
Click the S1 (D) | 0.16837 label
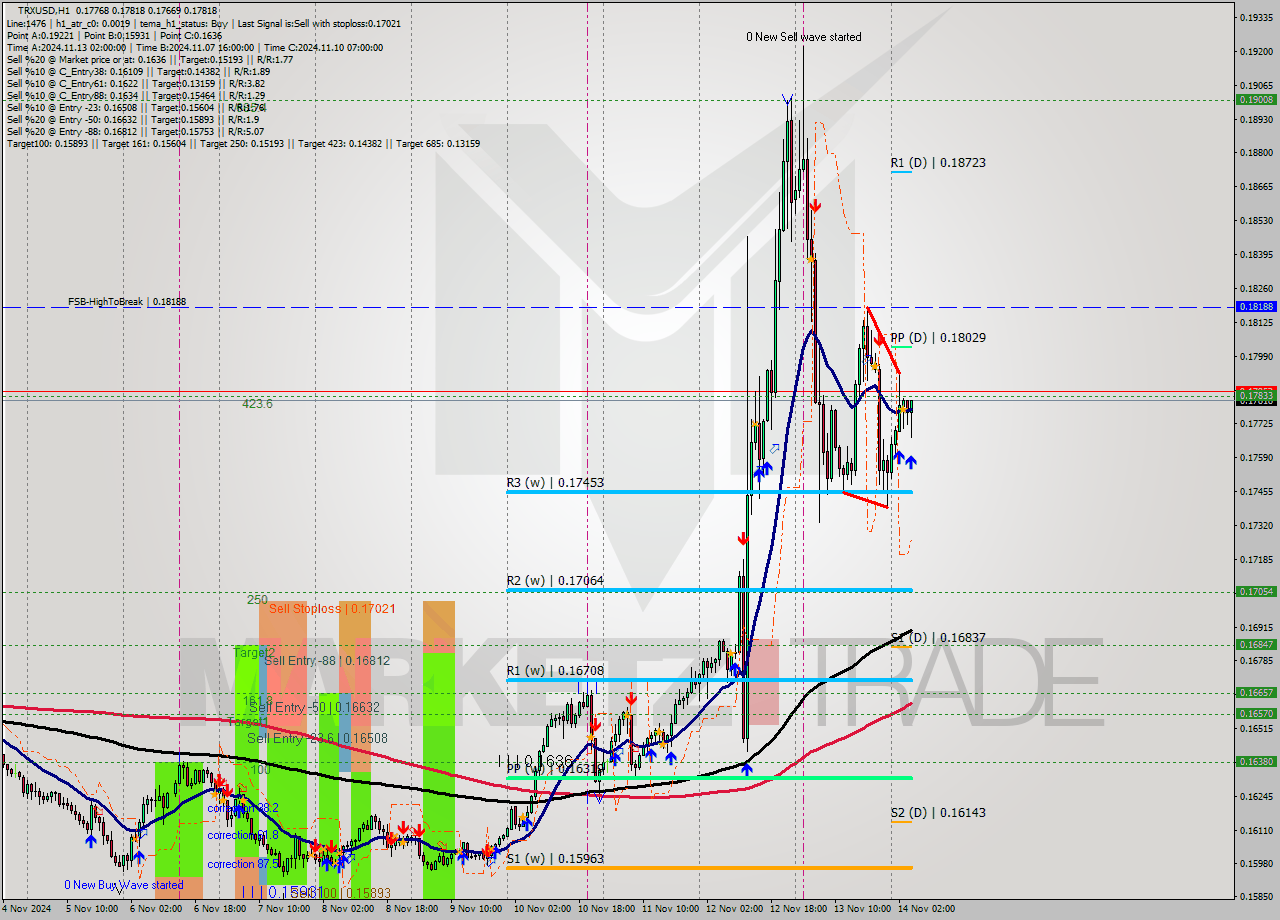[938, 638]
